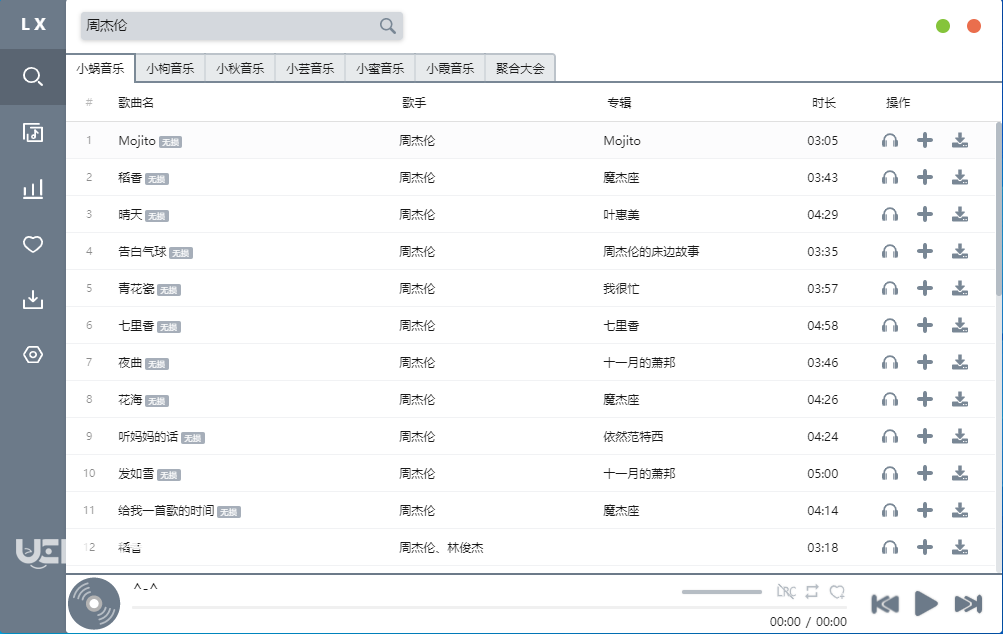Switch to the 小枸音乐 tab
The height and width of the screenshot is (634, 1003).
coord(172,68)
